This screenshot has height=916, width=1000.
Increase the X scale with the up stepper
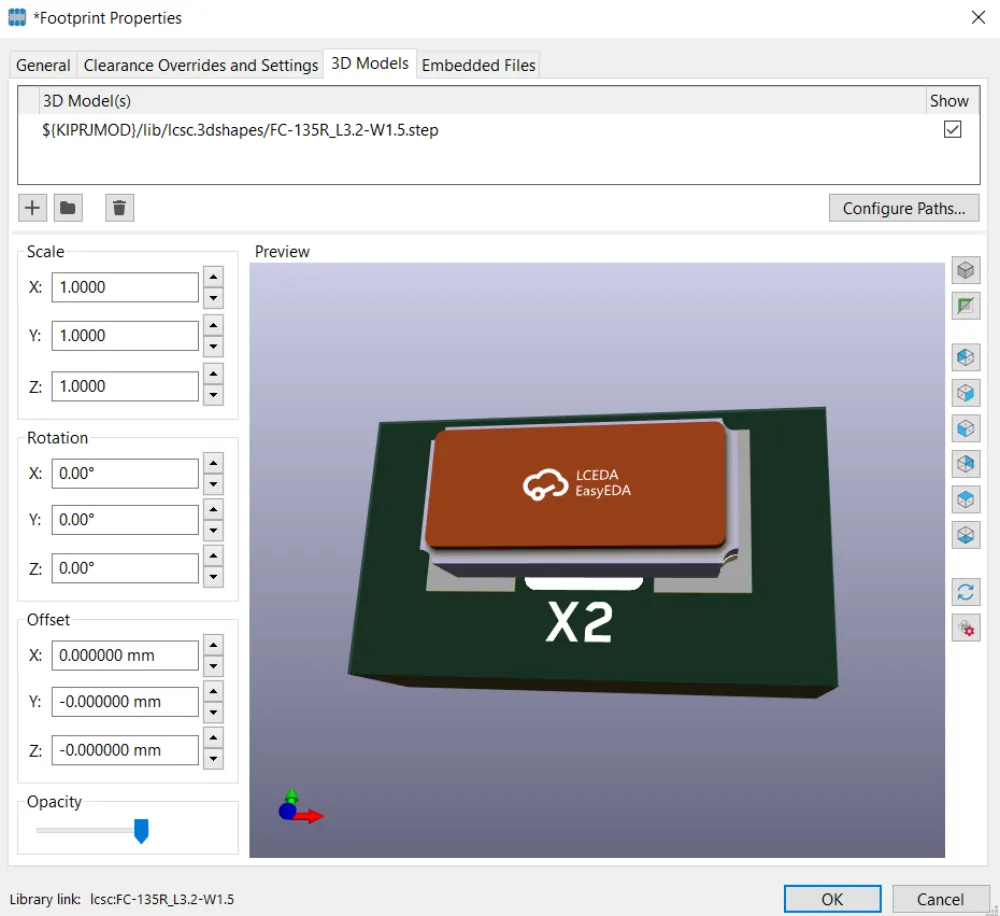[x=212, y=279]
